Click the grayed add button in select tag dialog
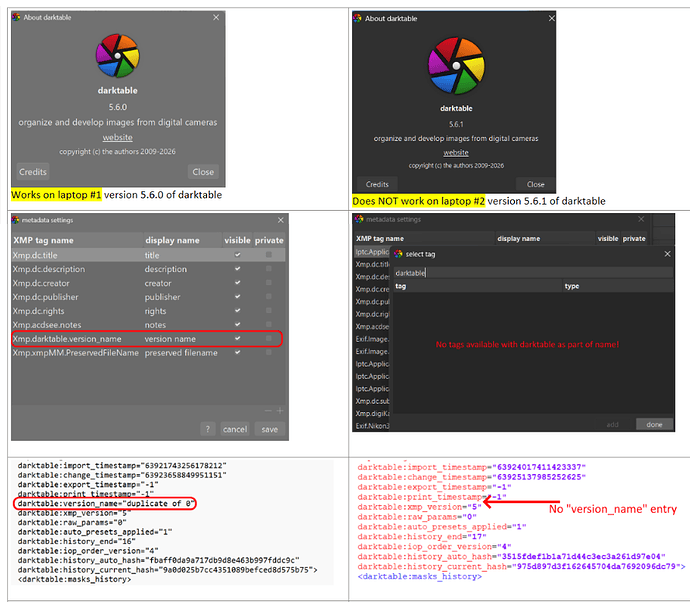Viewport: 690px width, 602px height. tap(613, 424)
